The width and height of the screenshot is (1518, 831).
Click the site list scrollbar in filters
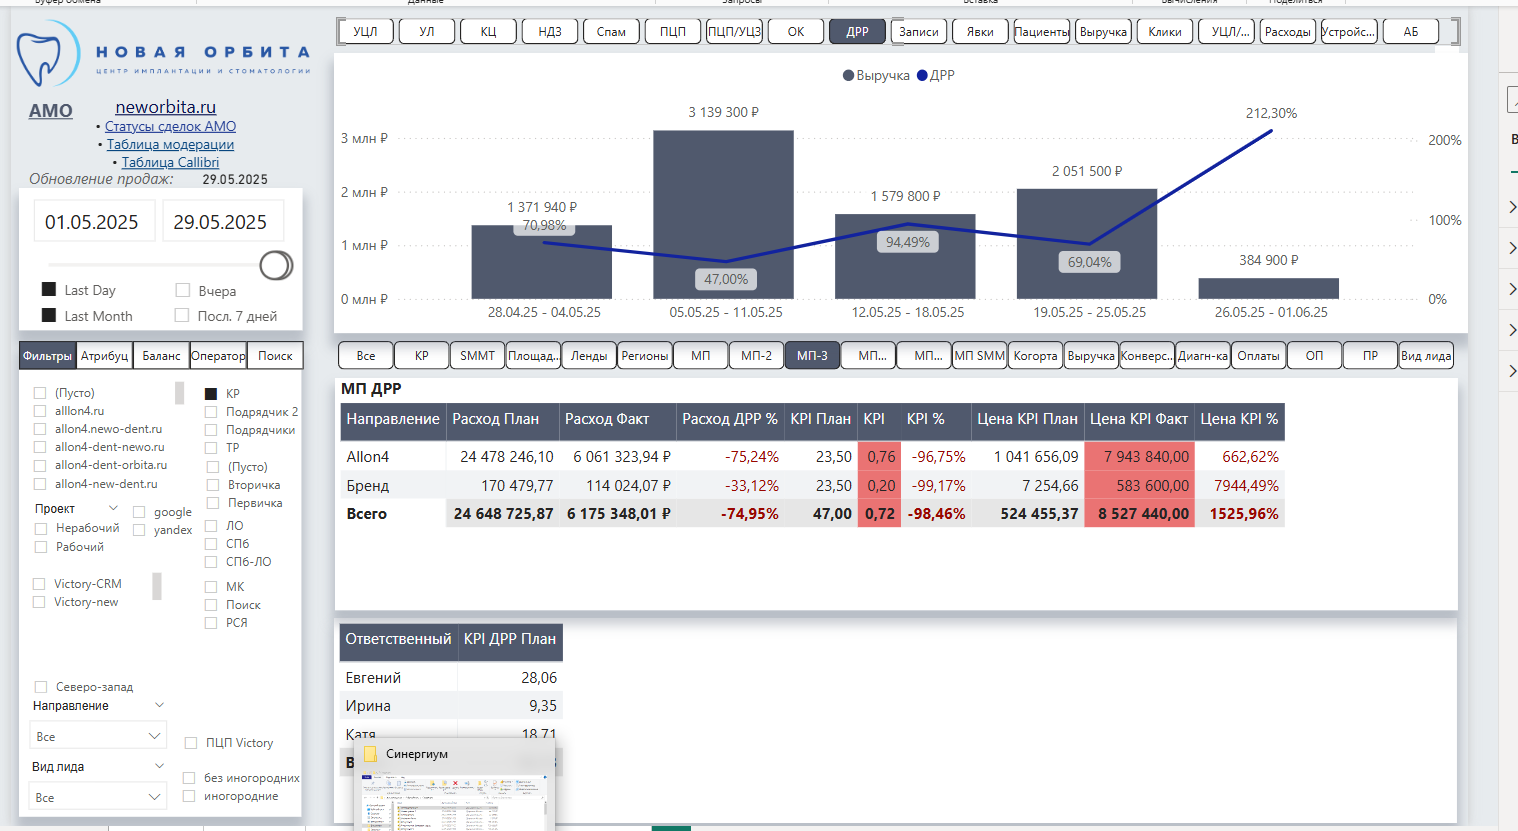pos(180,393)
